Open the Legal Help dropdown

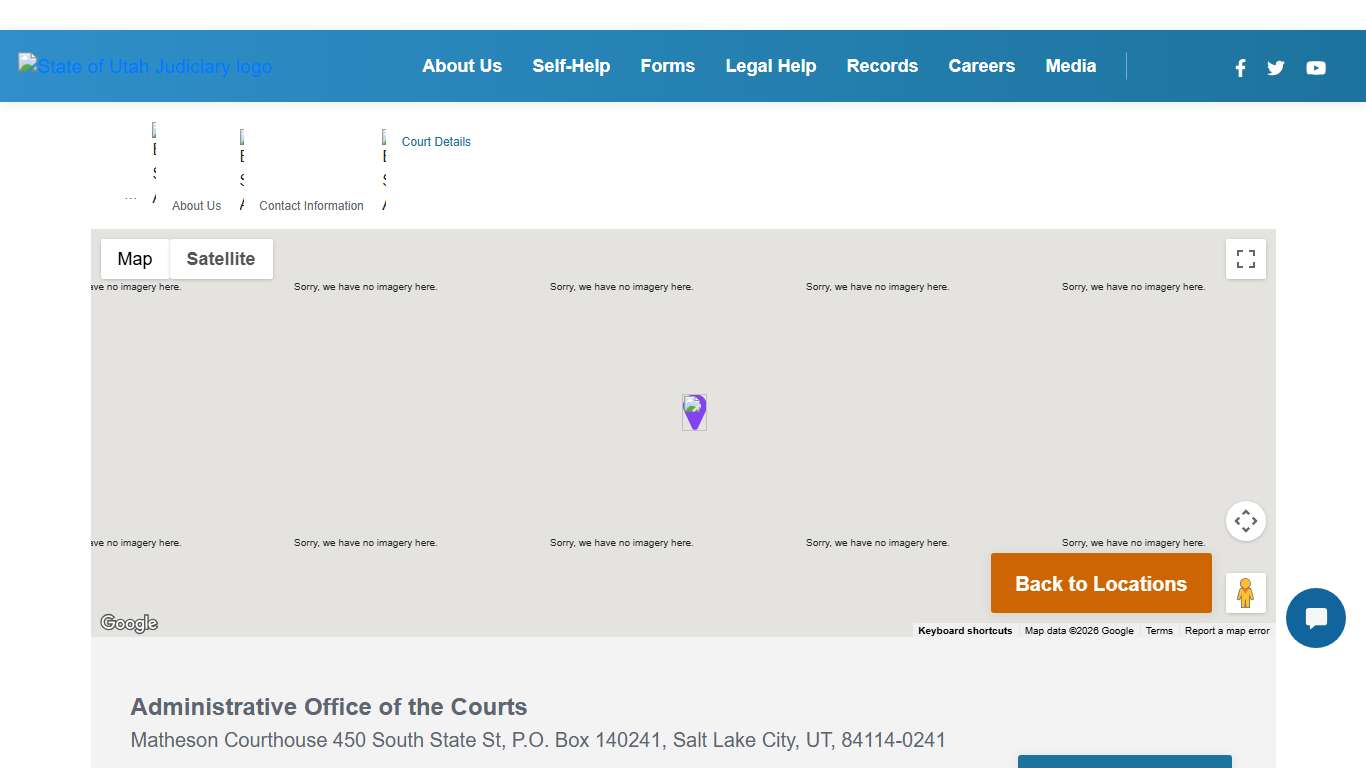coord(771,66)
